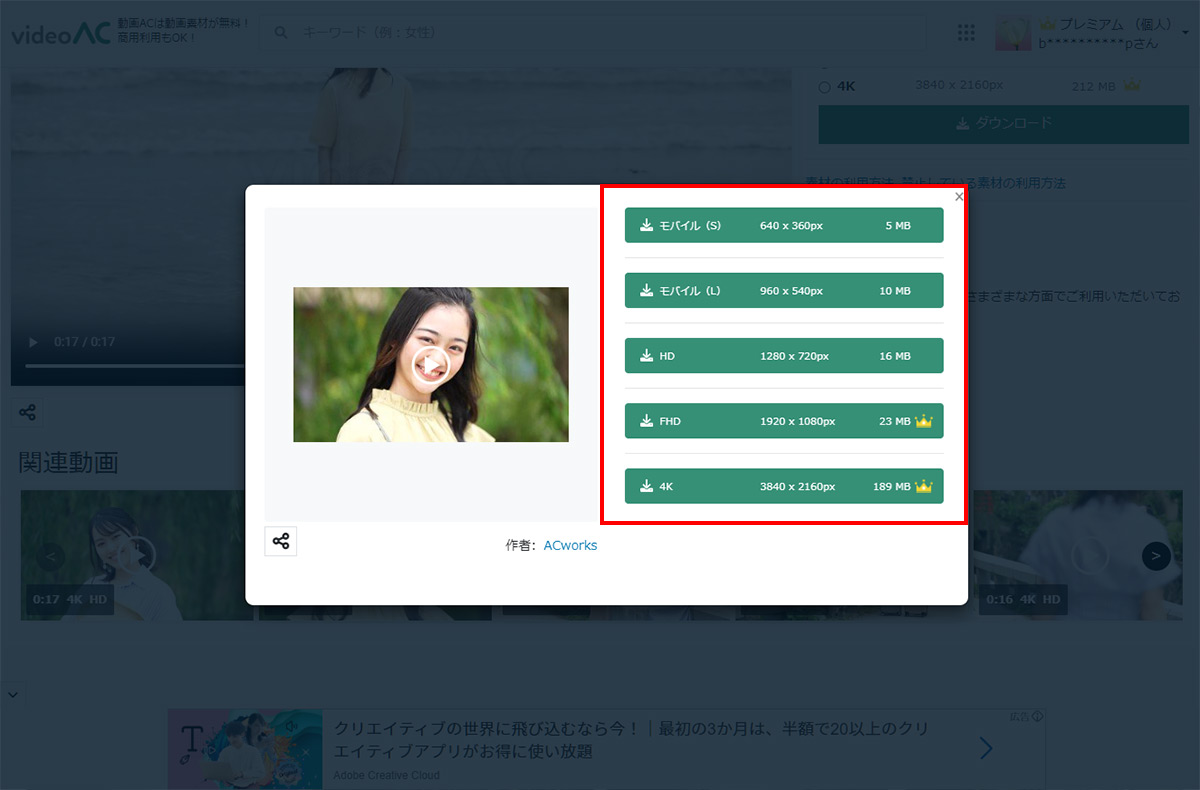Click the magnifier search icon
This screenshot has height=790, width=1200.
click(282, 33)
